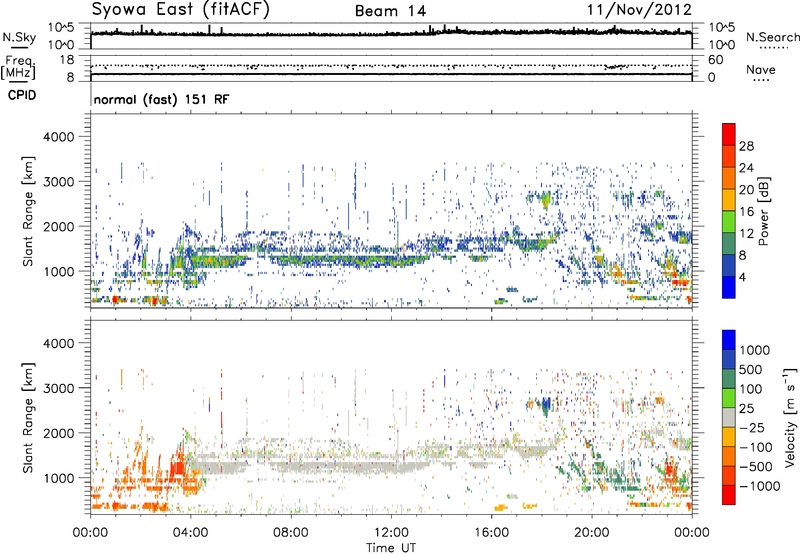
Task: Click the '4000' tick on the power panel
Action: coord(58,137)
